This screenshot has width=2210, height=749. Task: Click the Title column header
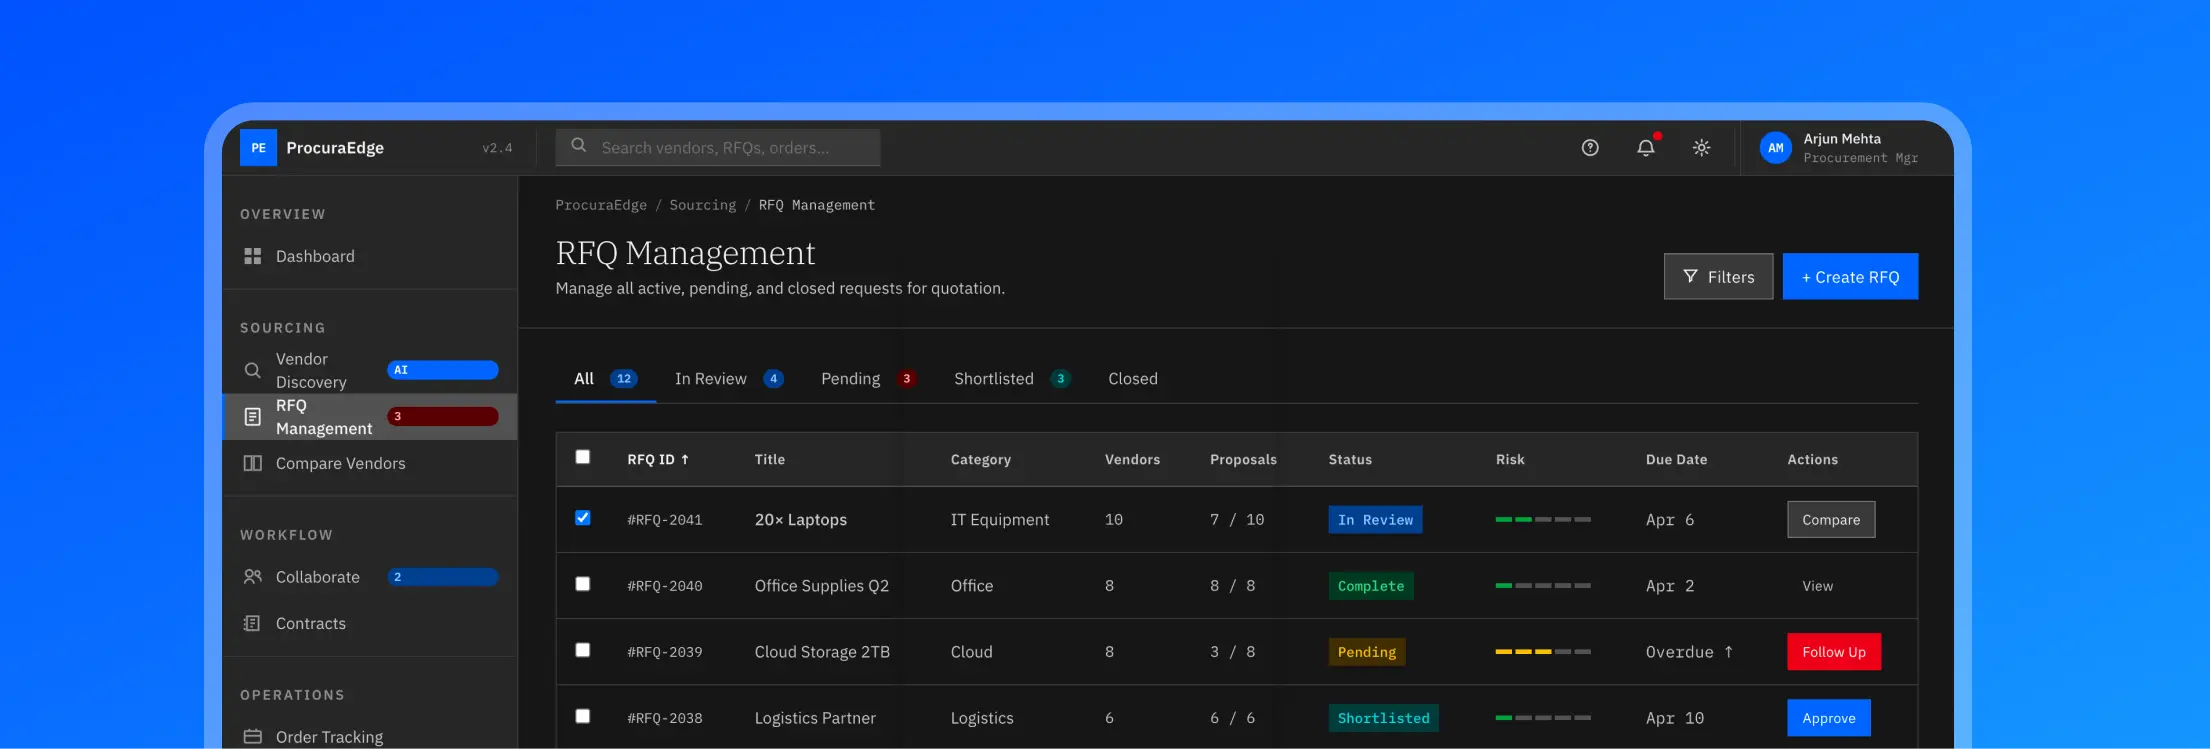770,460
